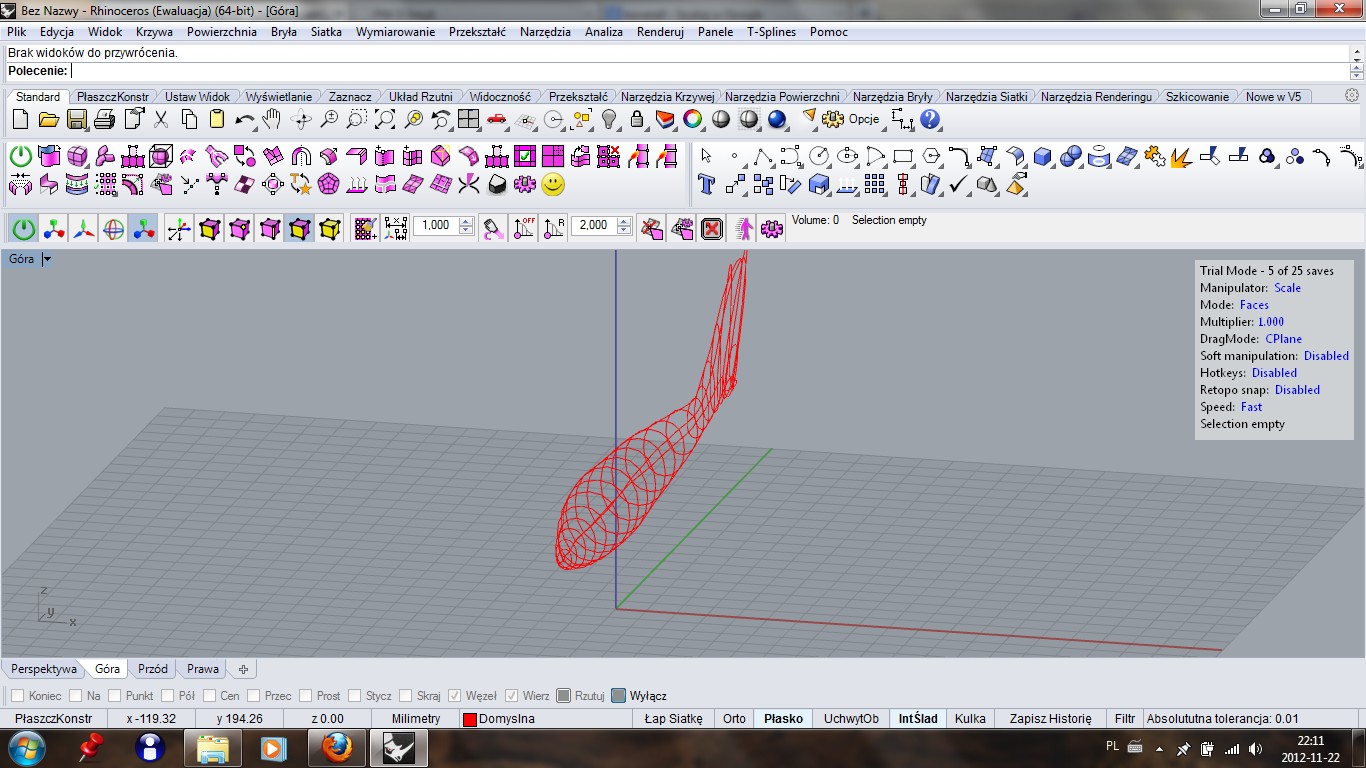Select the Pan hand tool icon
The width and height of the screenshot is (1366, 768).
tap(271, 120)
